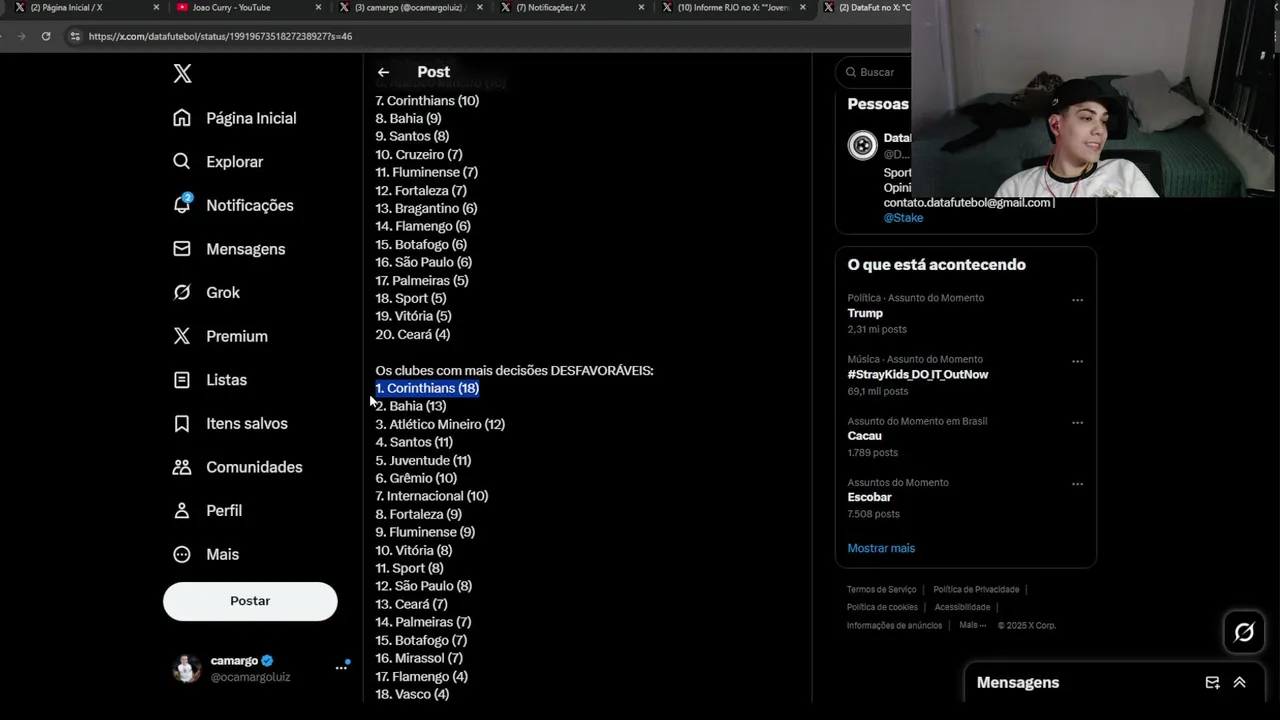The image size is (1280, 720).
Task: Click the camargo display name at bottom
Action: click(234, 661)
